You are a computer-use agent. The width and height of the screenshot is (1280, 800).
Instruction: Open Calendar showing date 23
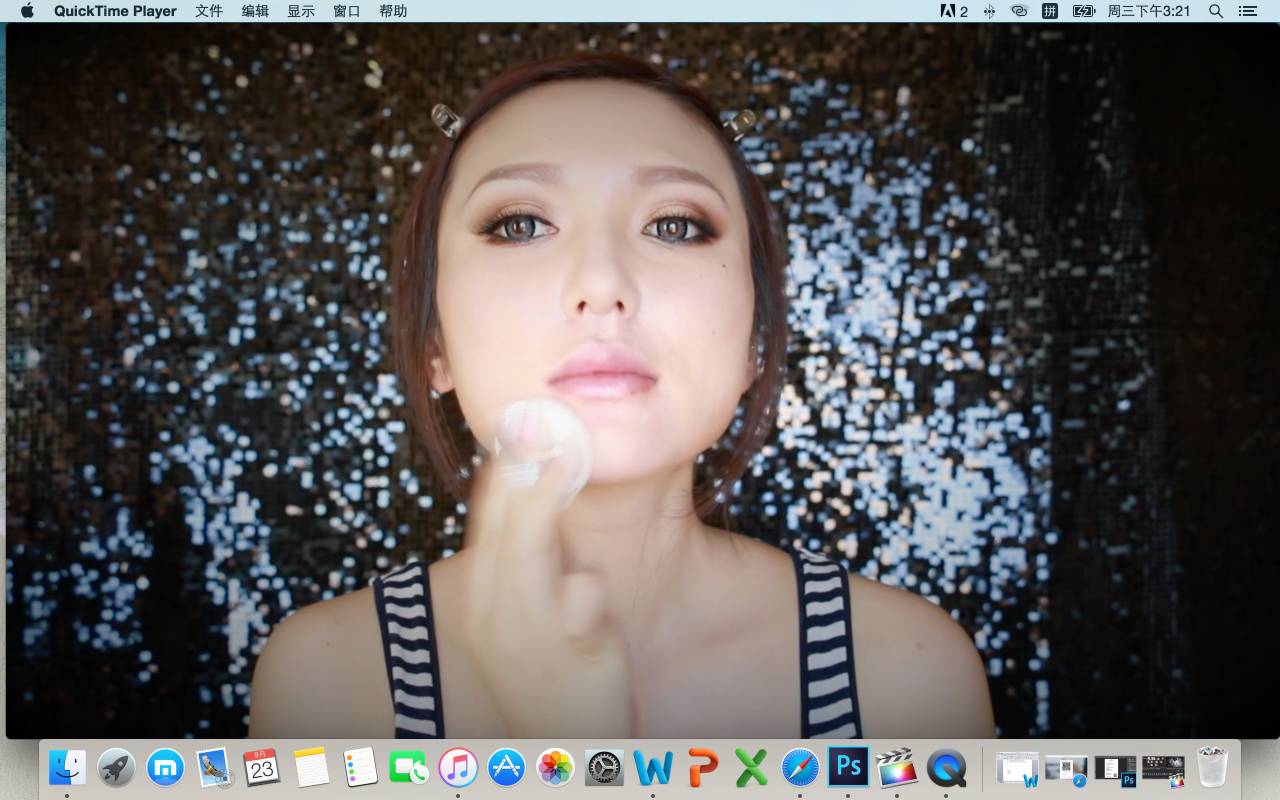[x=262, y=767]
